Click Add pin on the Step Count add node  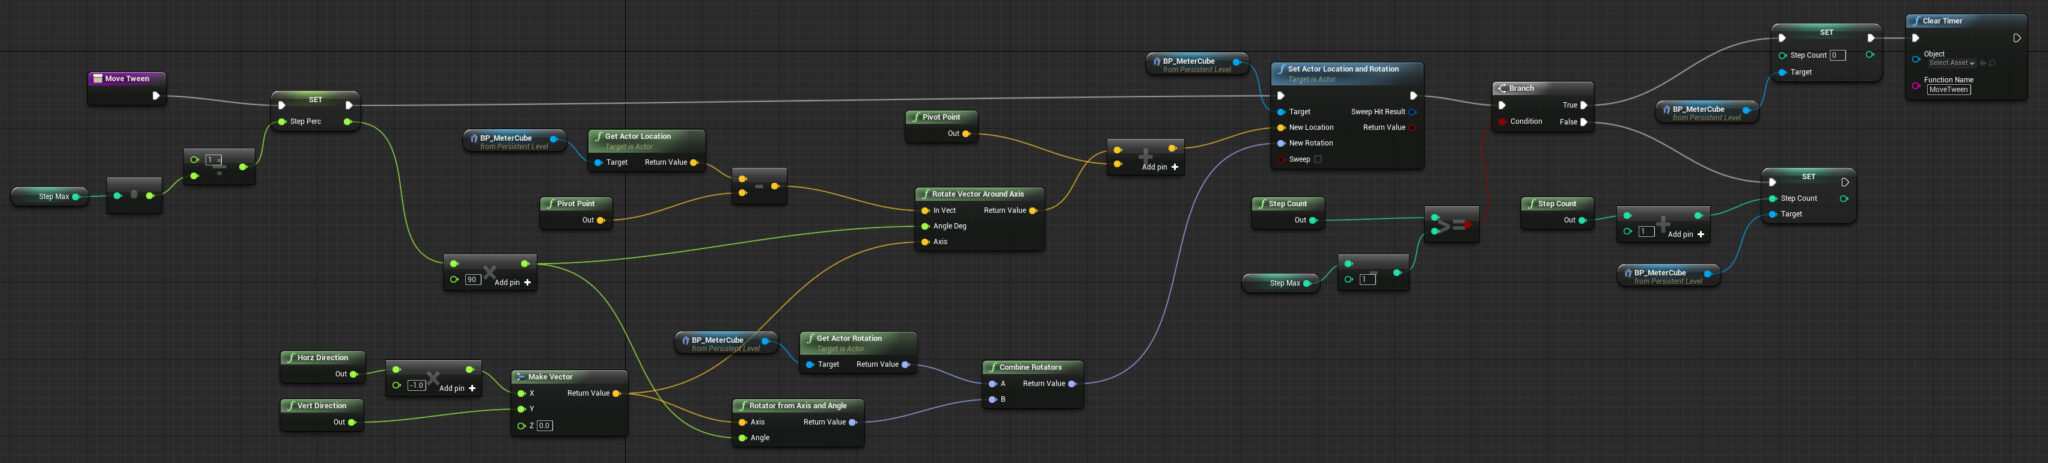pyautogui.click(x=1686, y=234)
